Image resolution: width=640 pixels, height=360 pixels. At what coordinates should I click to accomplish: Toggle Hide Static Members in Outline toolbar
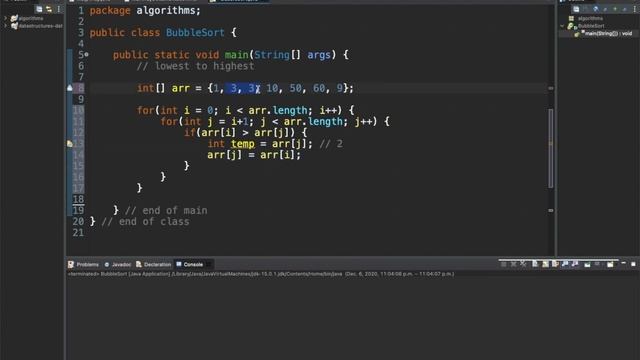click(605, 9)
